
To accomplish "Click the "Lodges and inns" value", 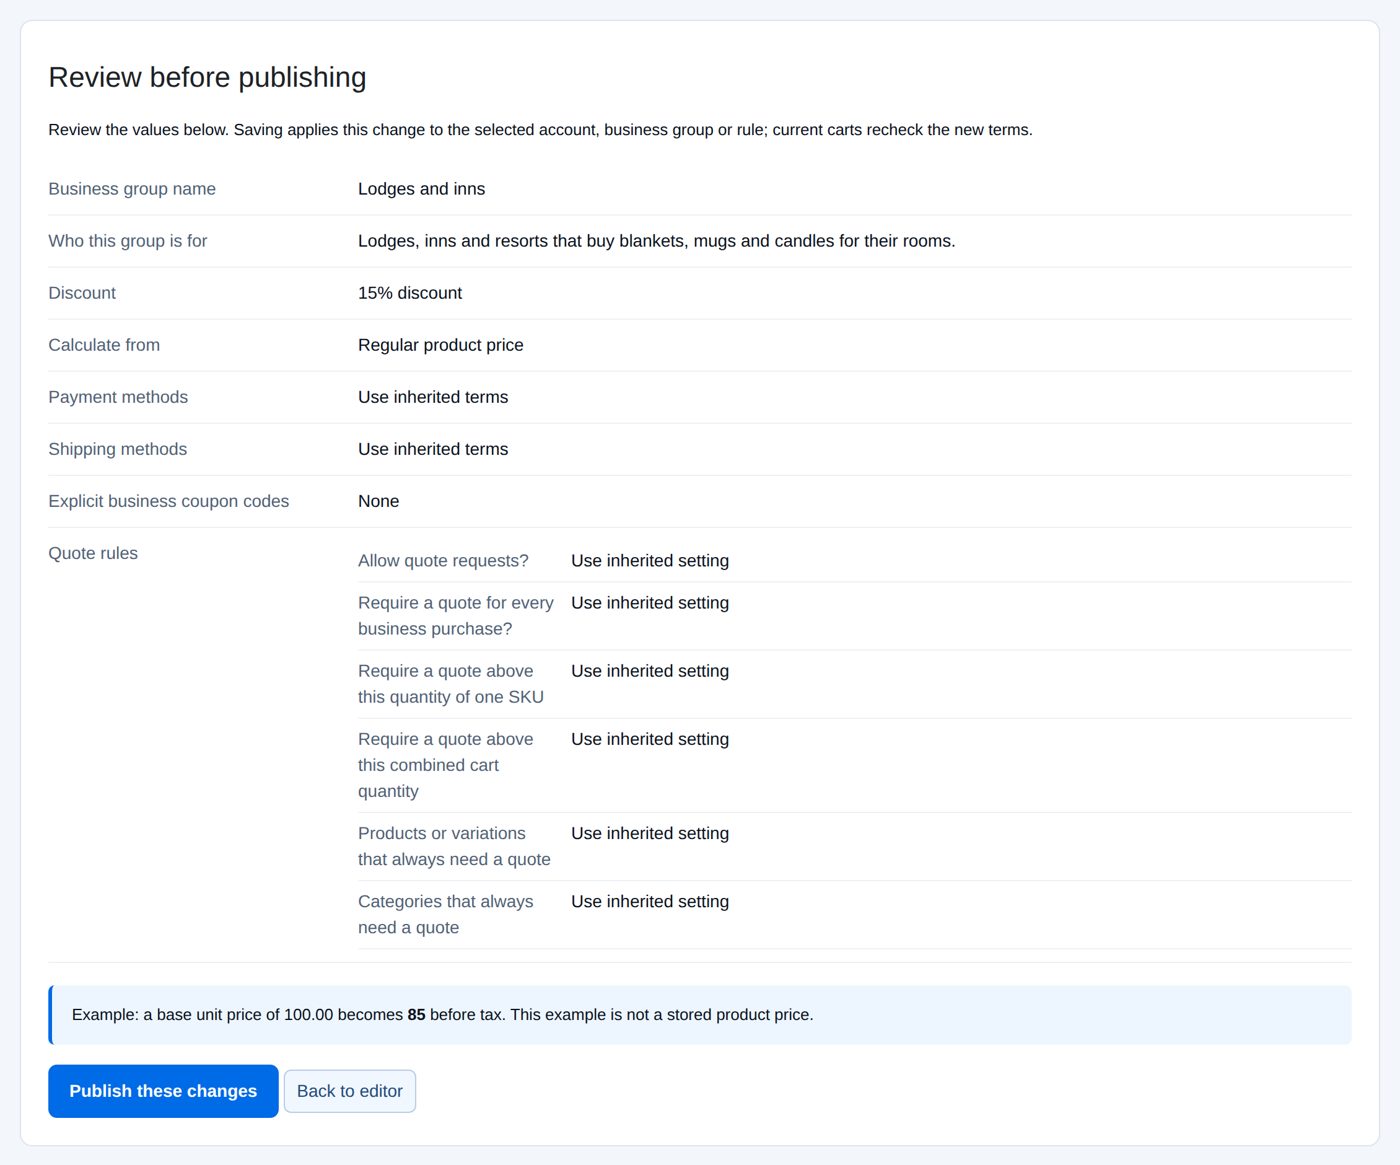I will pos(421,189).
